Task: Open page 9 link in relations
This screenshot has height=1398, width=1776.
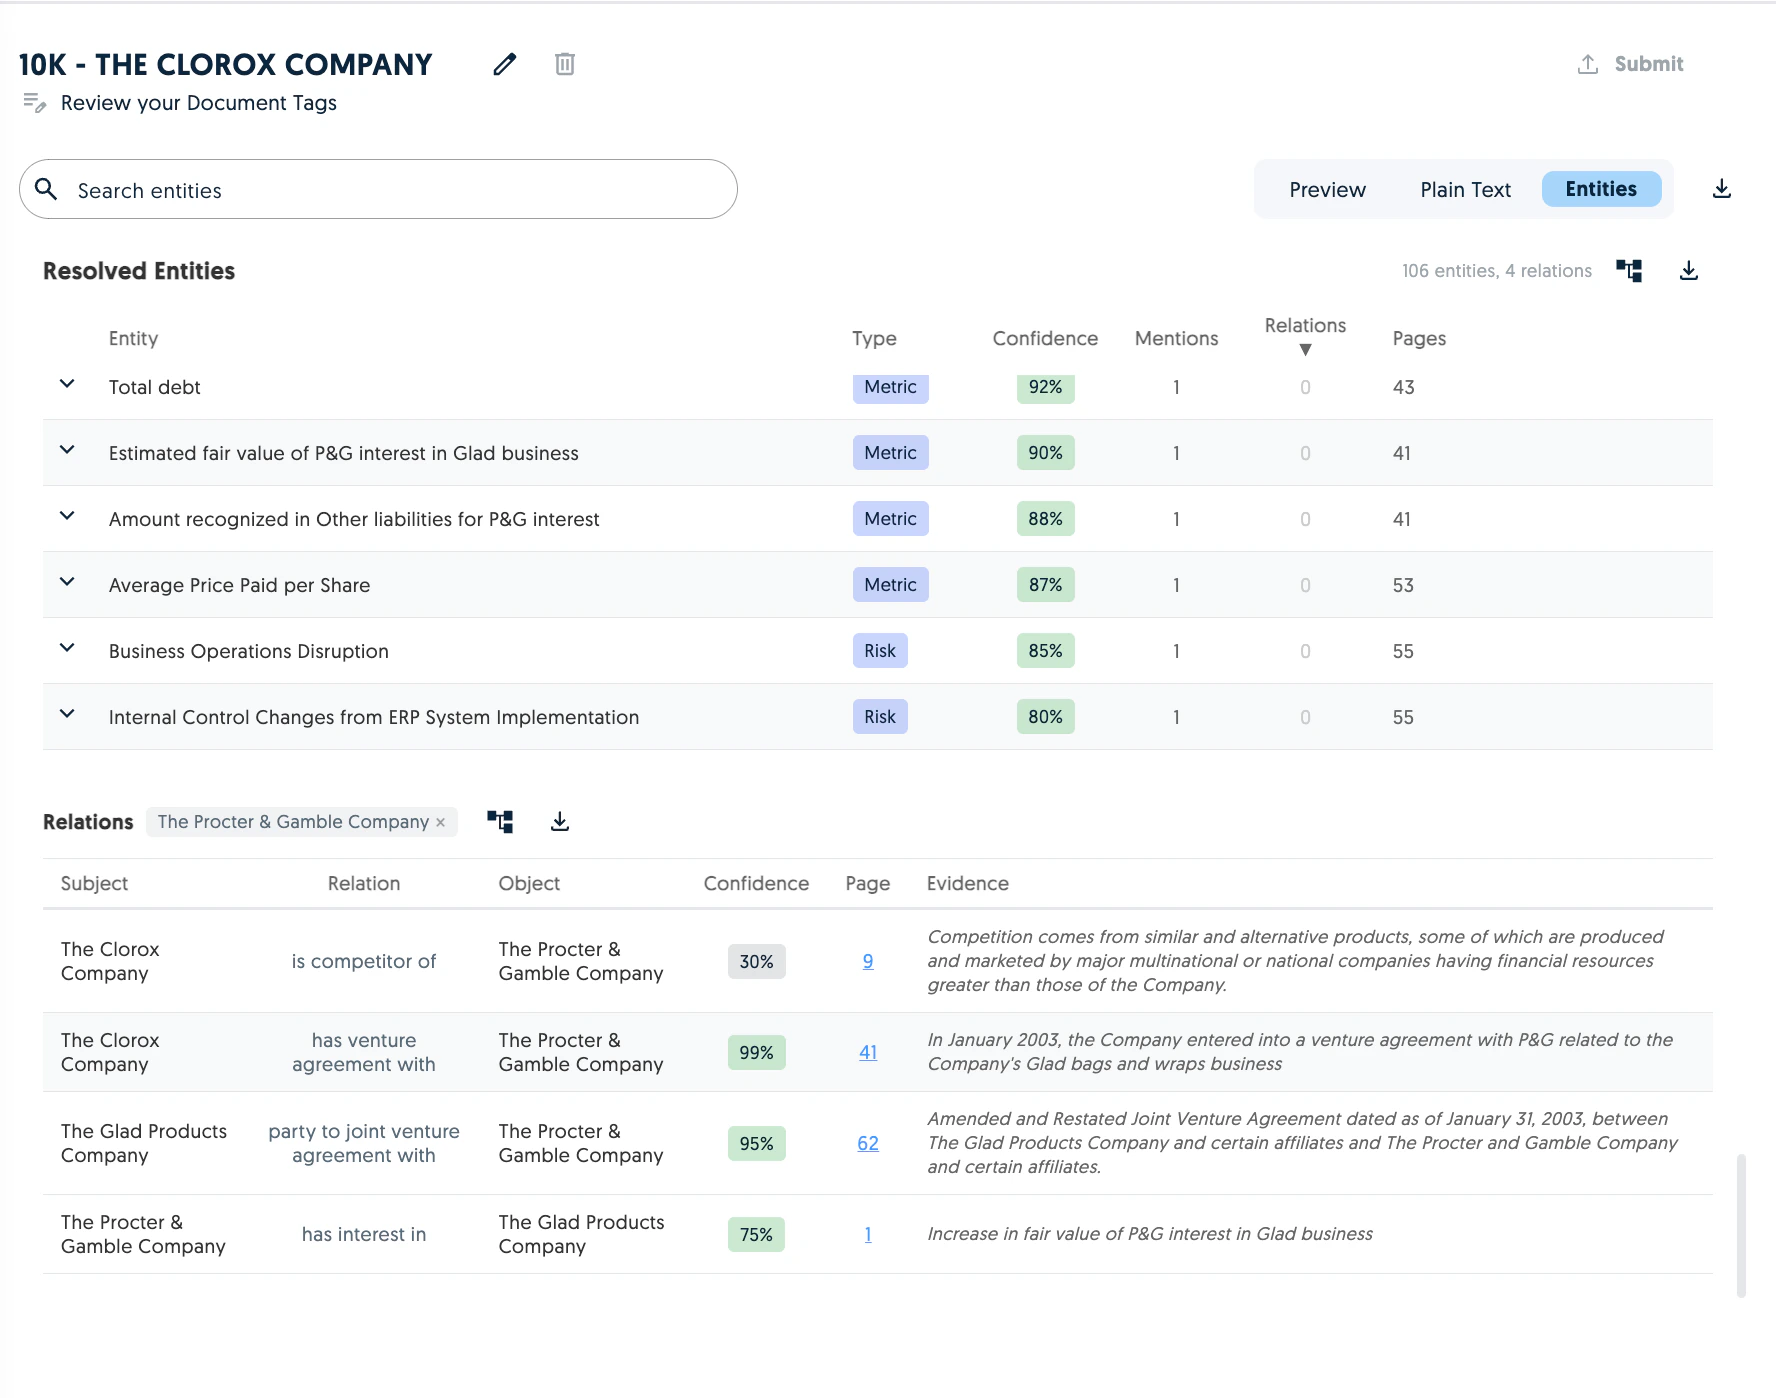Action: (x=868, y=961)
